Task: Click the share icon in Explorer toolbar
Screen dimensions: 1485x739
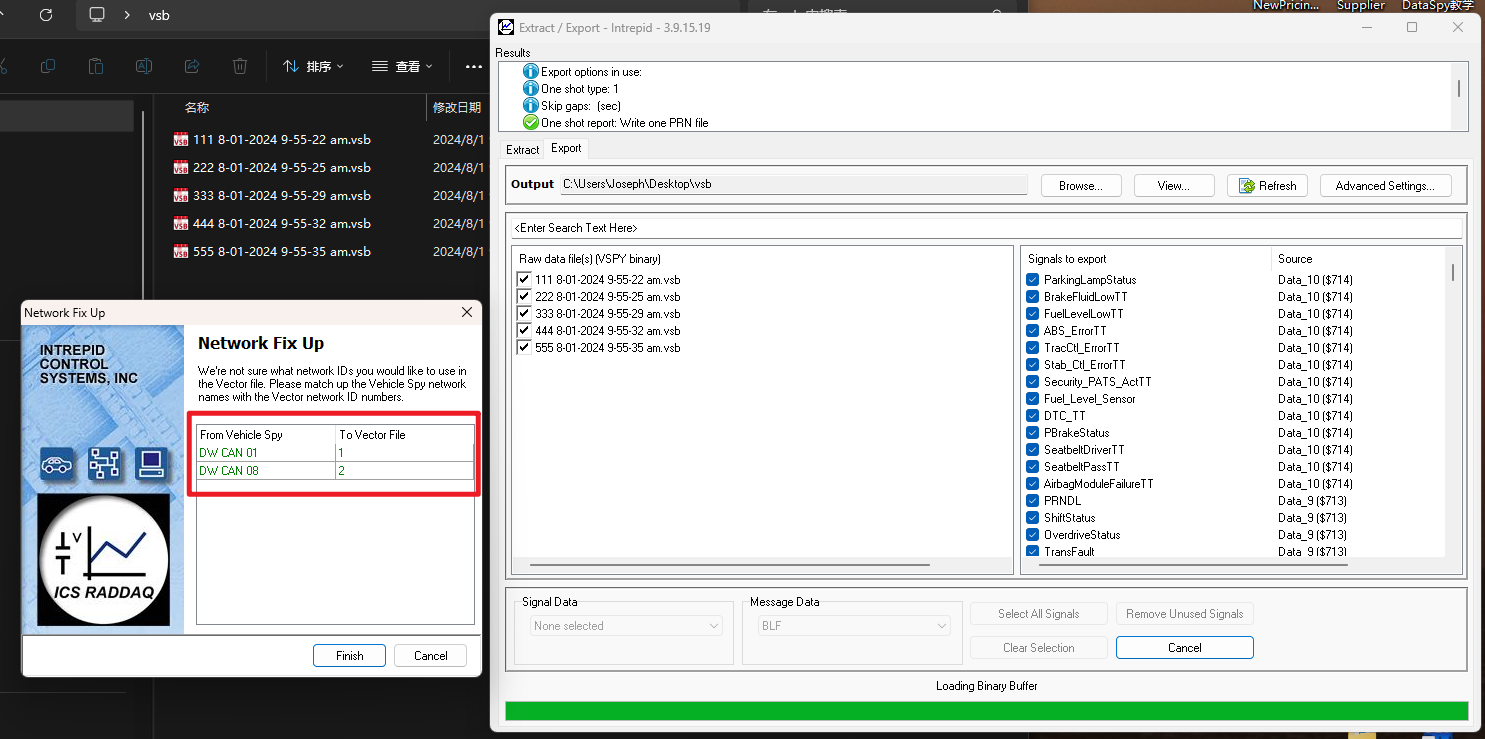Action: [192, 66]
